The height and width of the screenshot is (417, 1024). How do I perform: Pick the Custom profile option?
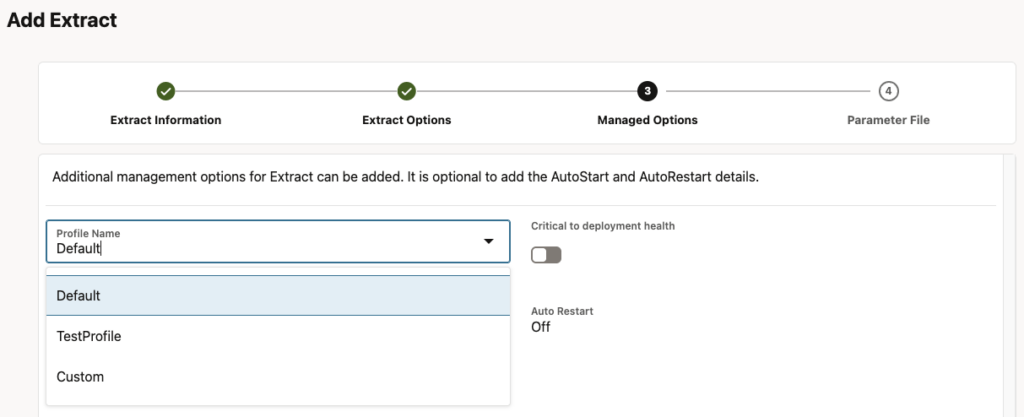tap(80, 377)
